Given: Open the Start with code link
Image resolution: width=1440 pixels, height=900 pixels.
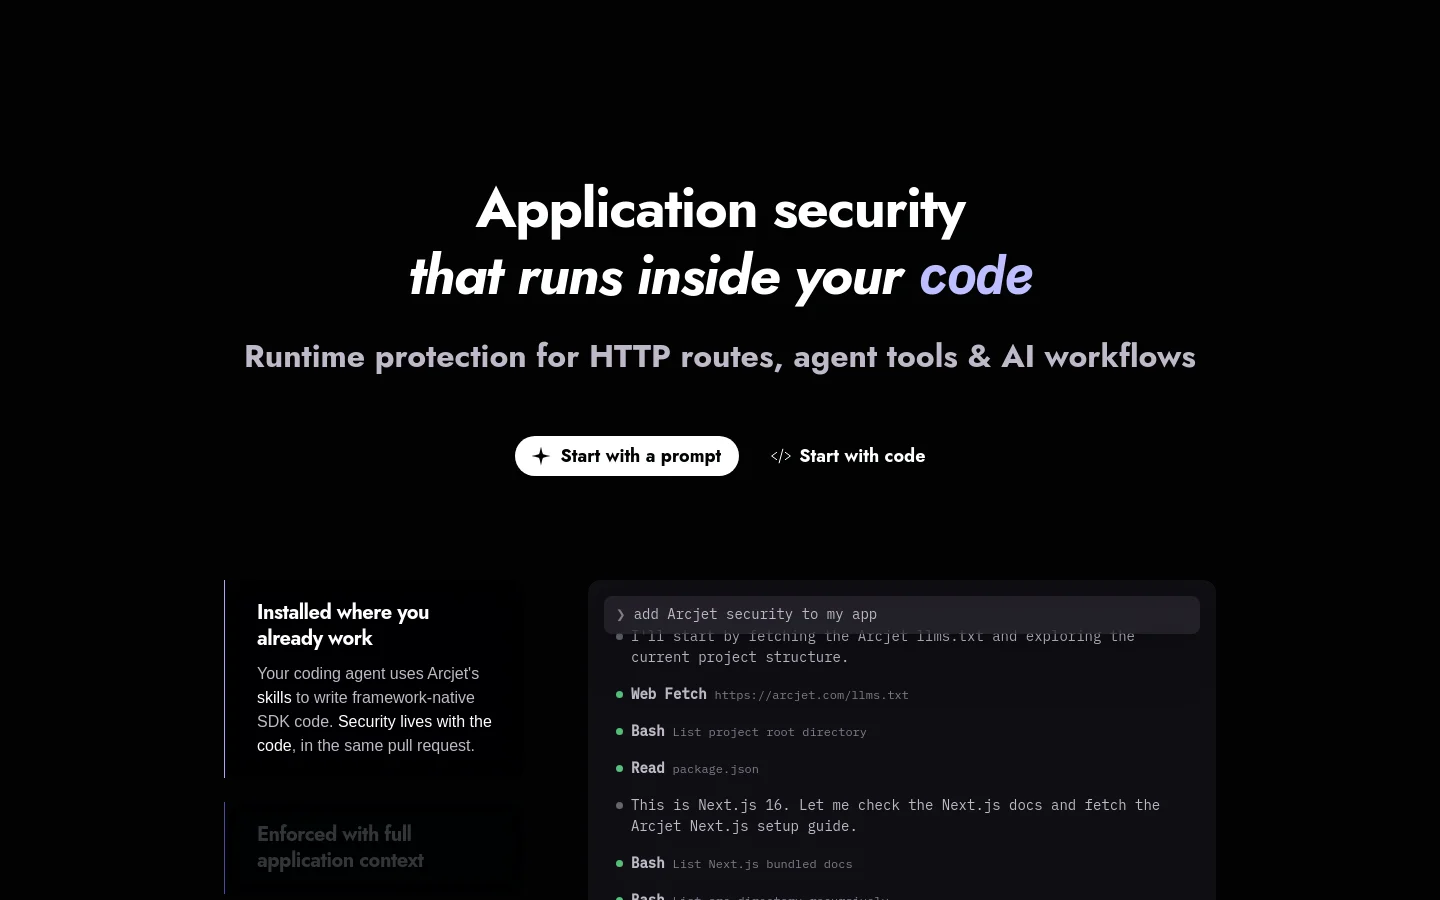Looking at the screenshot, I should click(x=848, y=456).
